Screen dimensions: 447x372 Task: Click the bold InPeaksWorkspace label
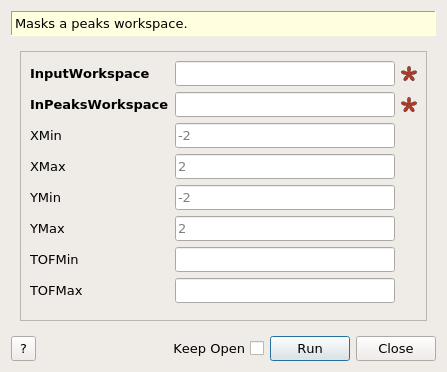point(99,105)
